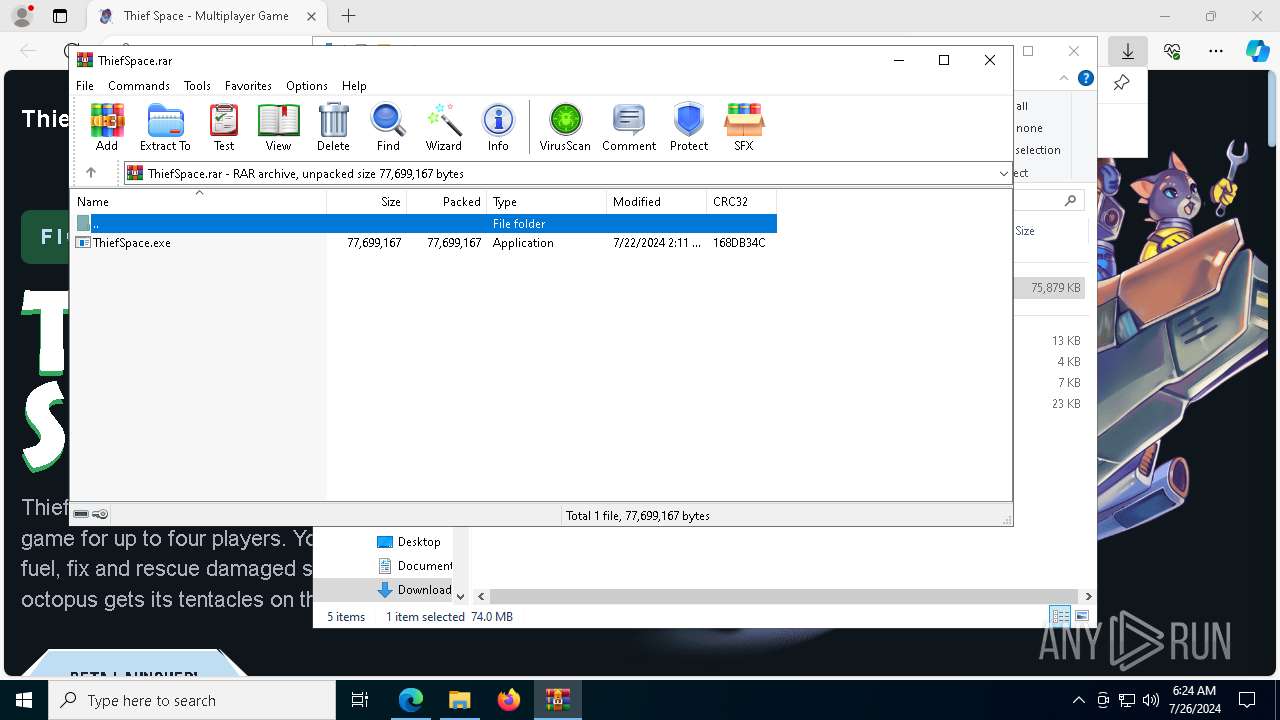Image resolution: width=1280 pixels, height=720 pixels.
Task: Close the Thief Space browser tab
Action: click(x=312, y=16)
